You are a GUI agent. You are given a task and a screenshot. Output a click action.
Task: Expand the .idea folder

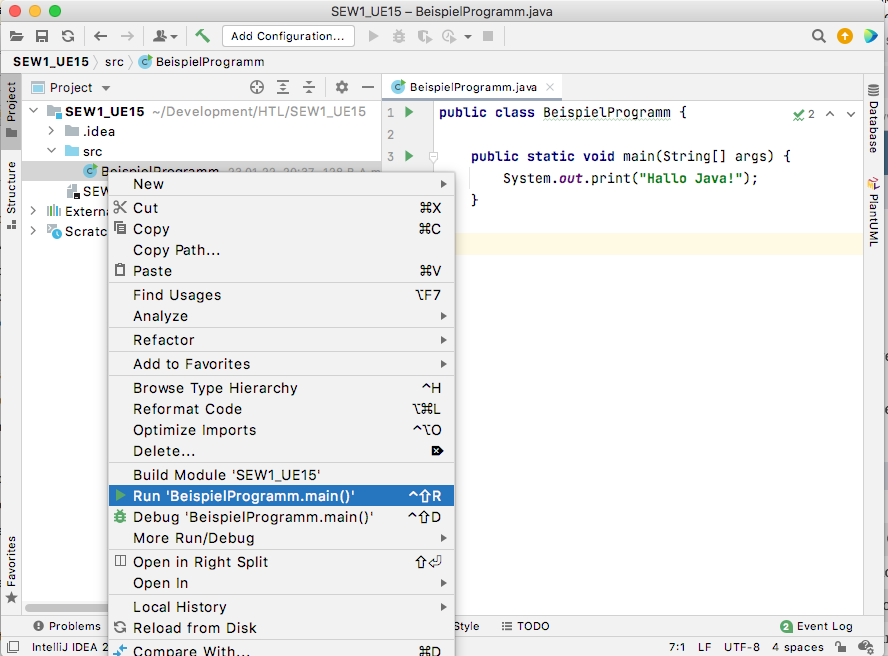(51, 131)
